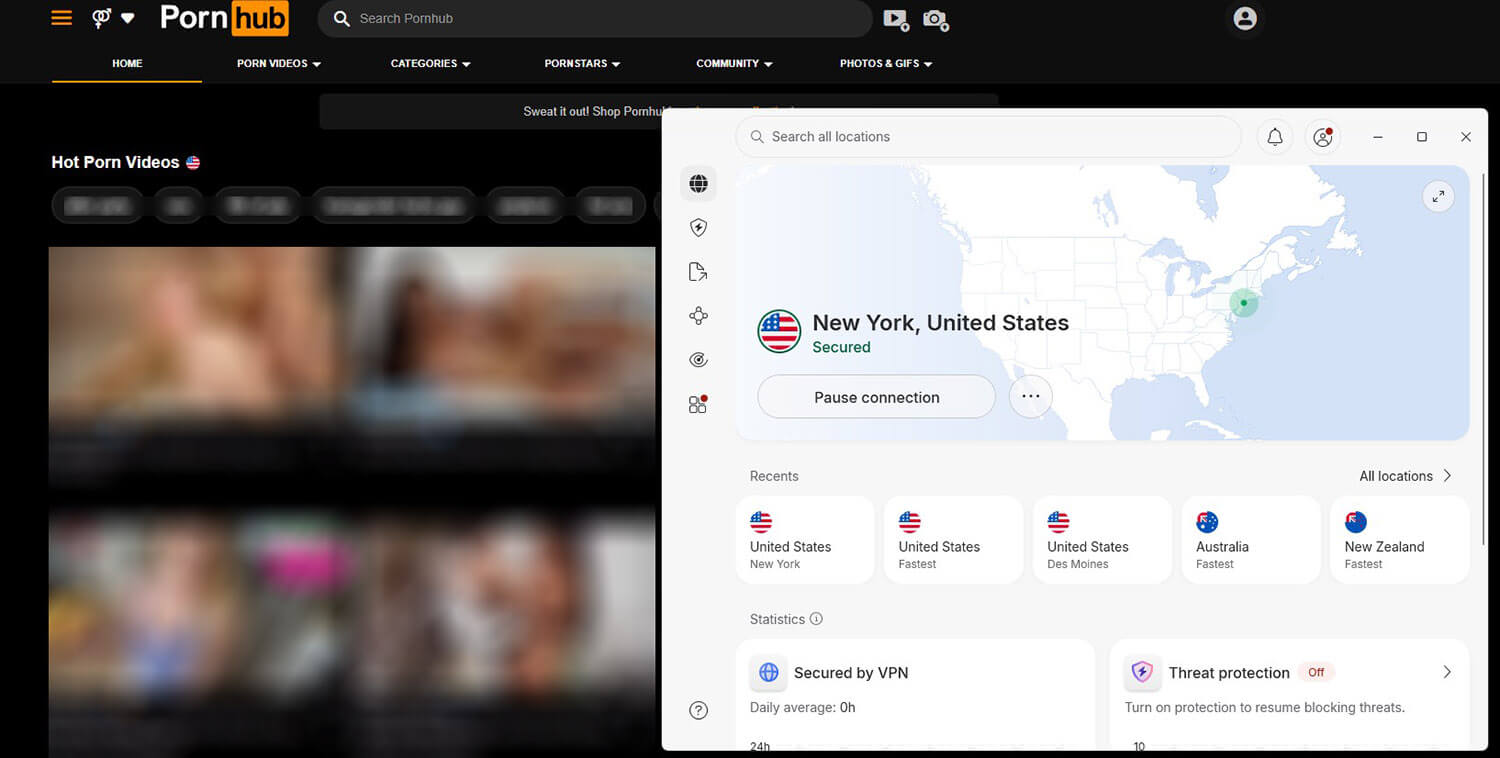This screenshot has height=758, width=1500.
Task: Connect to recent New Zealand Fastest
Action: point(1400,540)
